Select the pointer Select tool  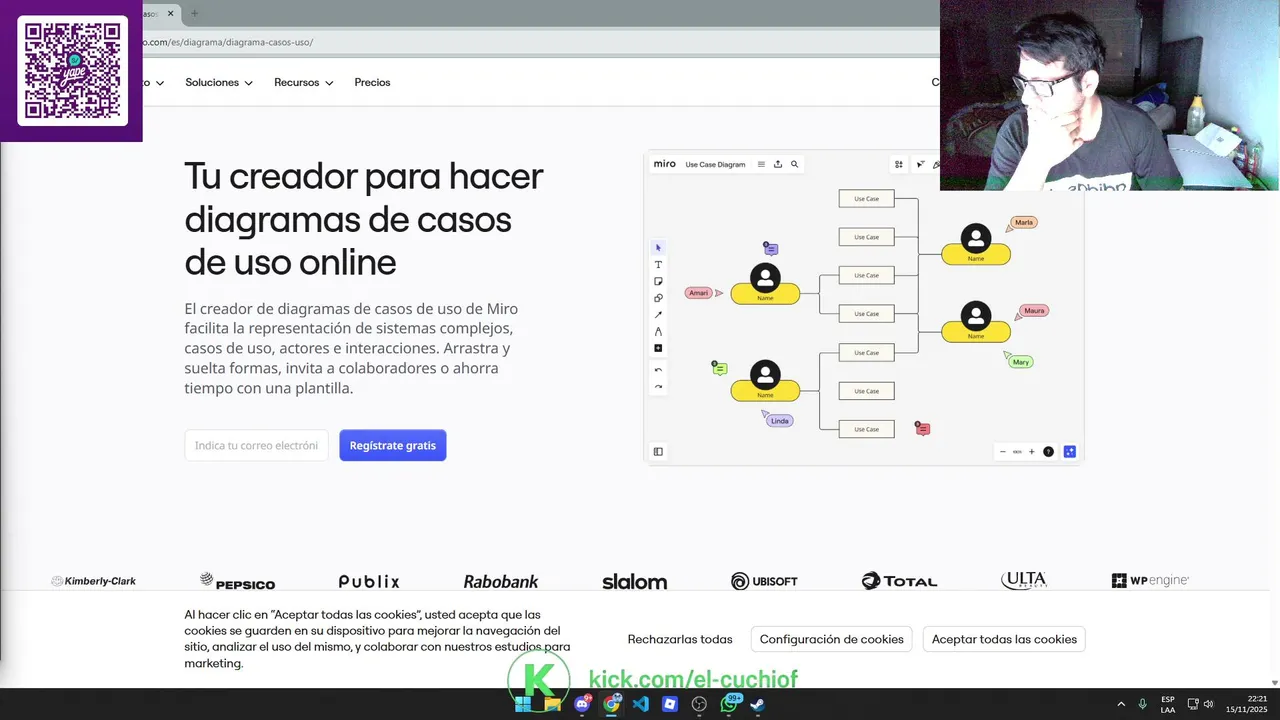pyautogui.click(x=658, y=247)
